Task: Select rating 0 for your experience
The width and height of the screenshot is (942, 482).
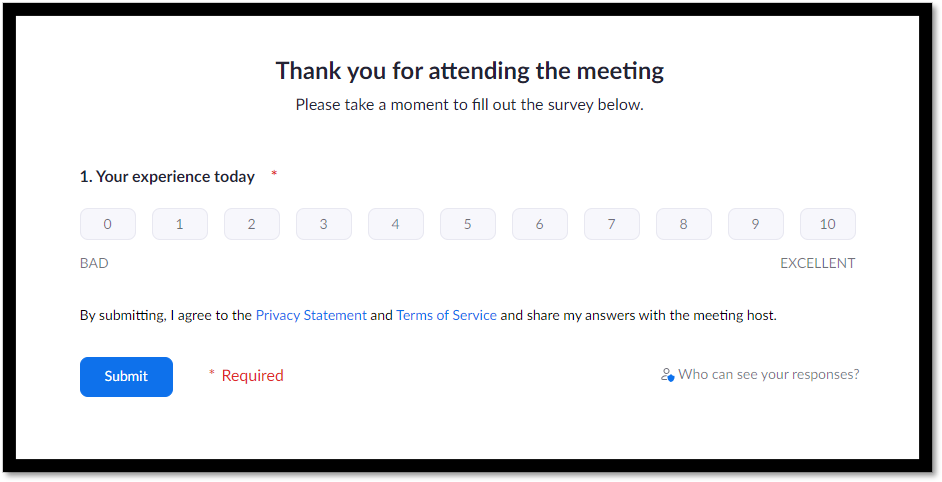Action: pyautogui.click(x=108, y=224)
